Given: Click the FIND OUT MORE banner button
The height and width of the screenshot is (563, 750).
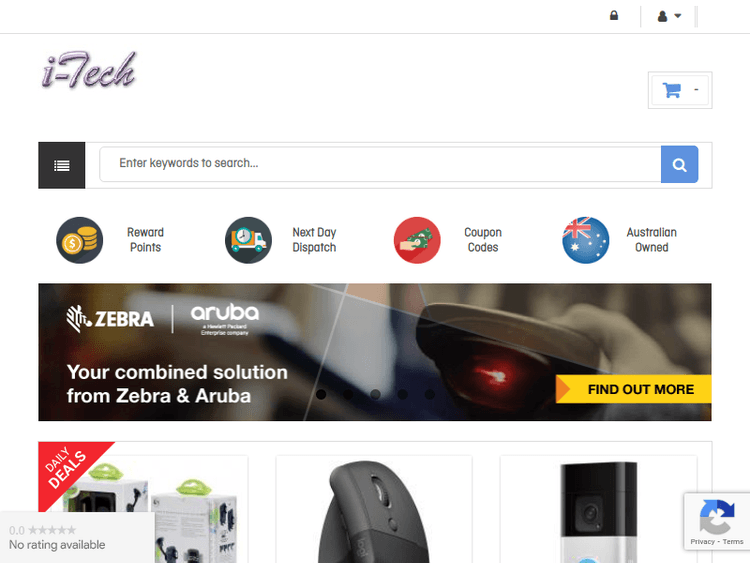Looking at the screenshot, I should coord(633,389).
